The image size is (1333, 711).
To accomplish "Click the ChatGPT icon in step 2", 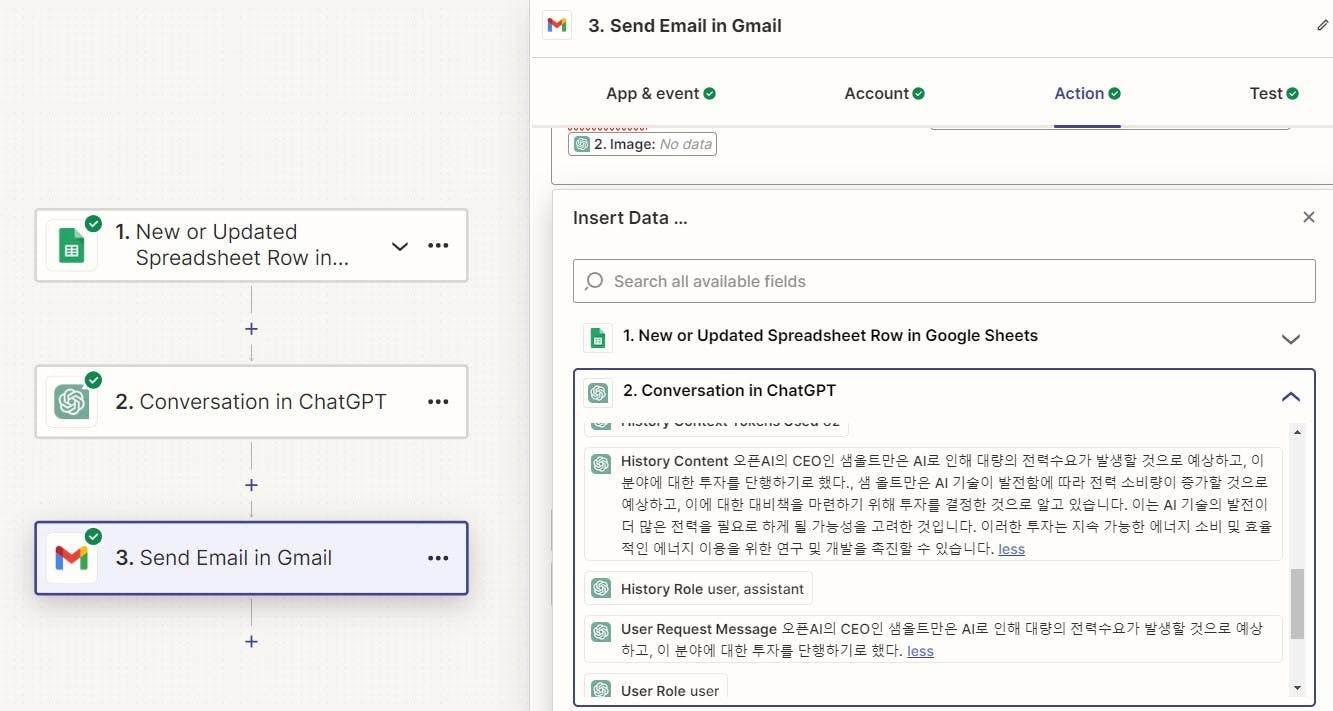I will [71, 402].
